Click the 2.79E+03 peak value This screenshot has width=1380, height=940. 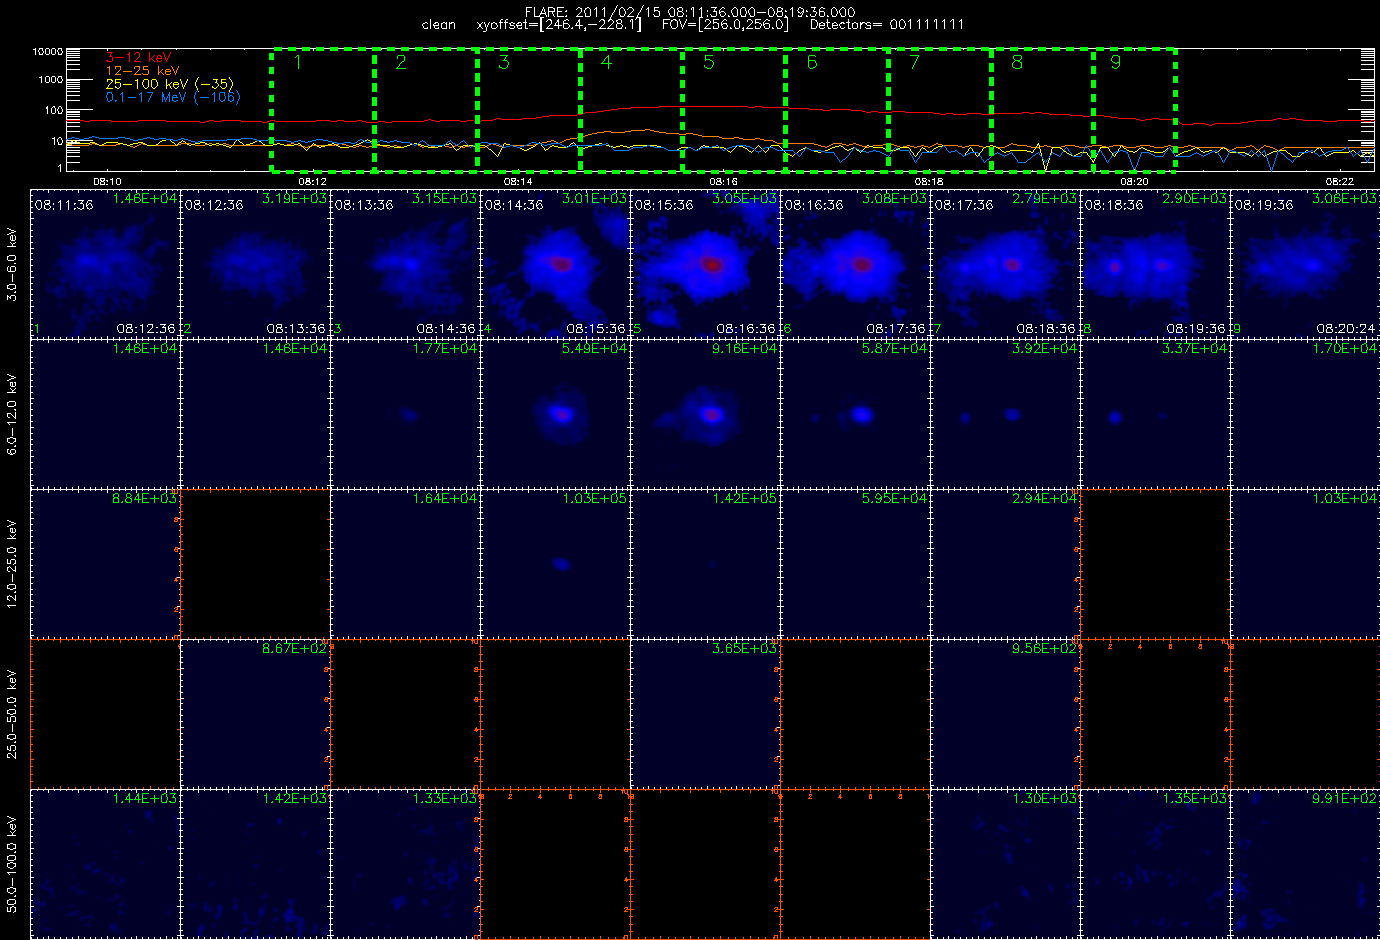click(x=1044, y=199)
